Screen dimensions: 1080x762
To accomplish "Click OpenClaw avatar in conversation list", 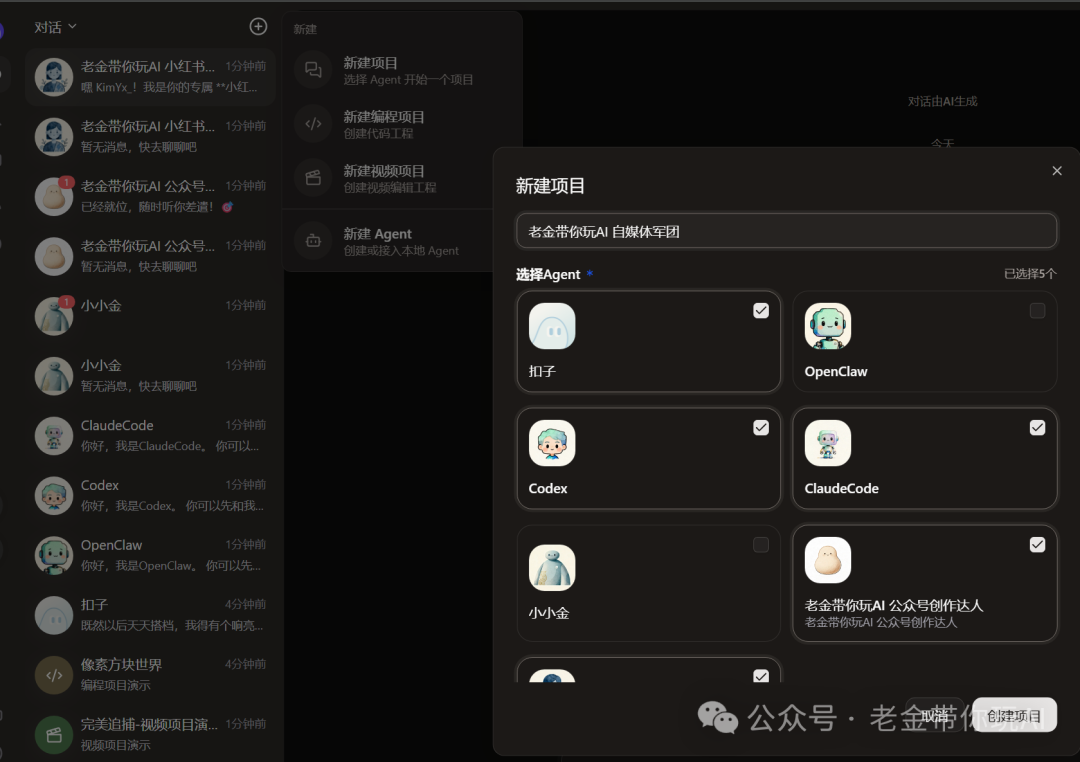I will [54, 555].
